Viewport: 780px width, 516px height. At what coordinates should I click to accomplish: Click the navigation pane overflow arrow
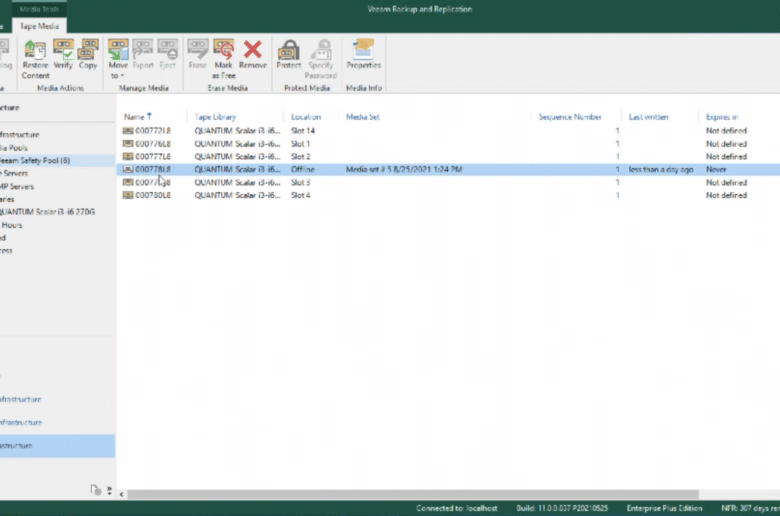[109, 490]
